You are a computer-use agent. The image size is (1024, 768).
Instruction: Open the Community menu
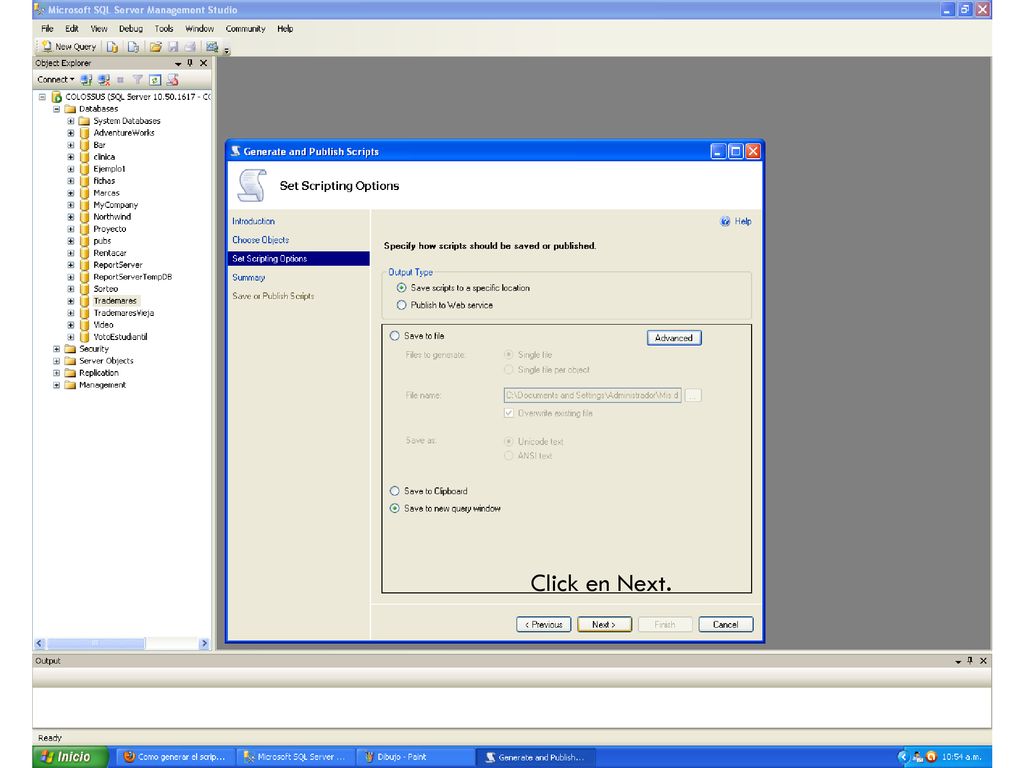point(246,29)
